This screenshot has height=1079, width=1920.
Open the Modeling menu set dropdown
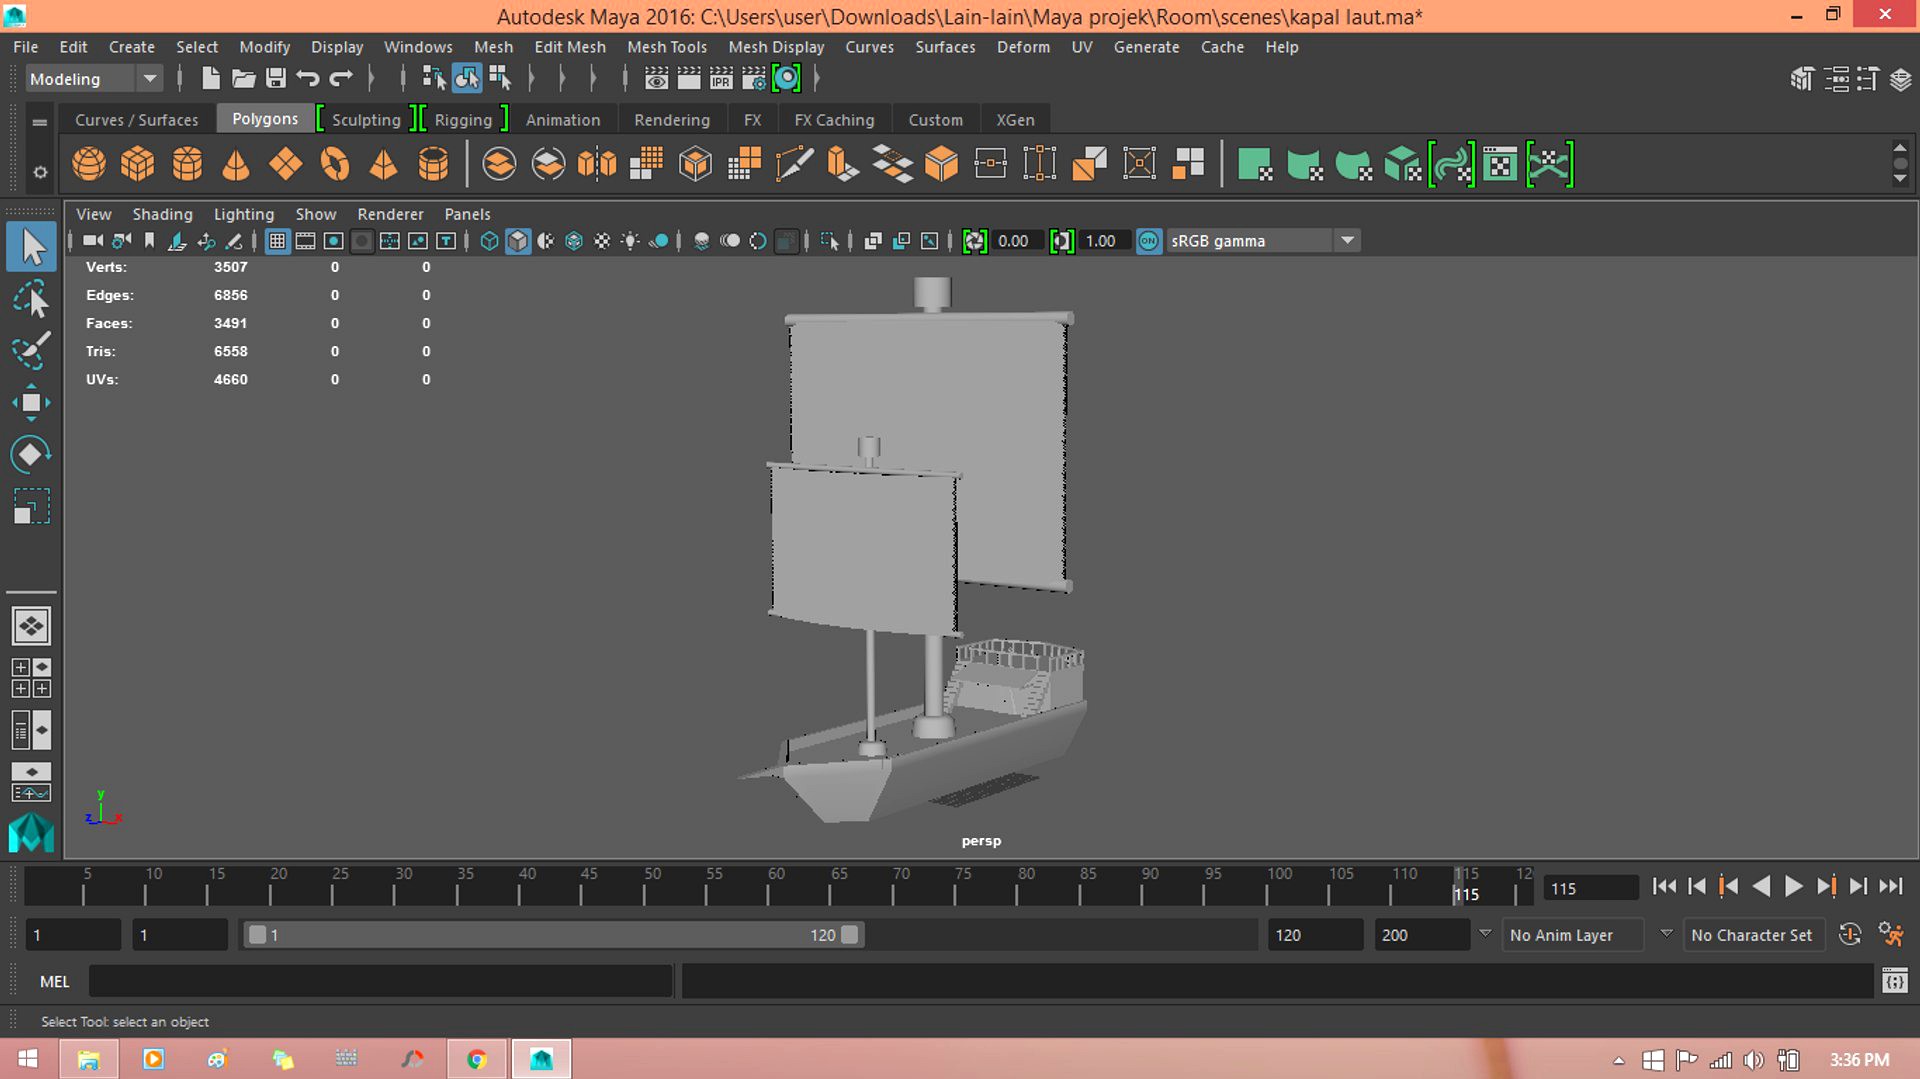(x=92, y=79)
